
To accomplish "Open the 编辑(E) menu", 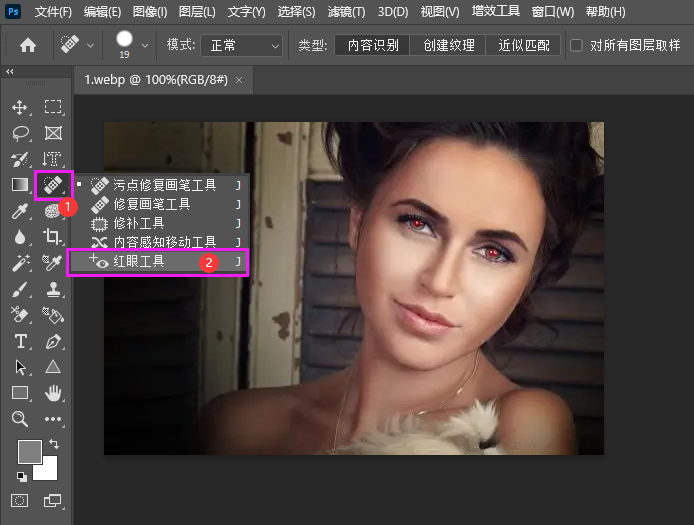I will point(102,12).
